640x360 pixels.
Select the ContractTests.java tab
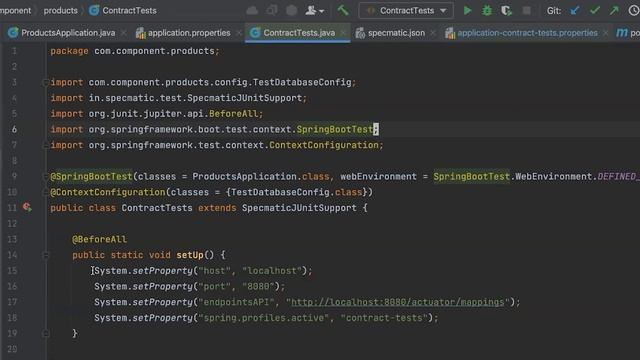(x=299, y=33)
